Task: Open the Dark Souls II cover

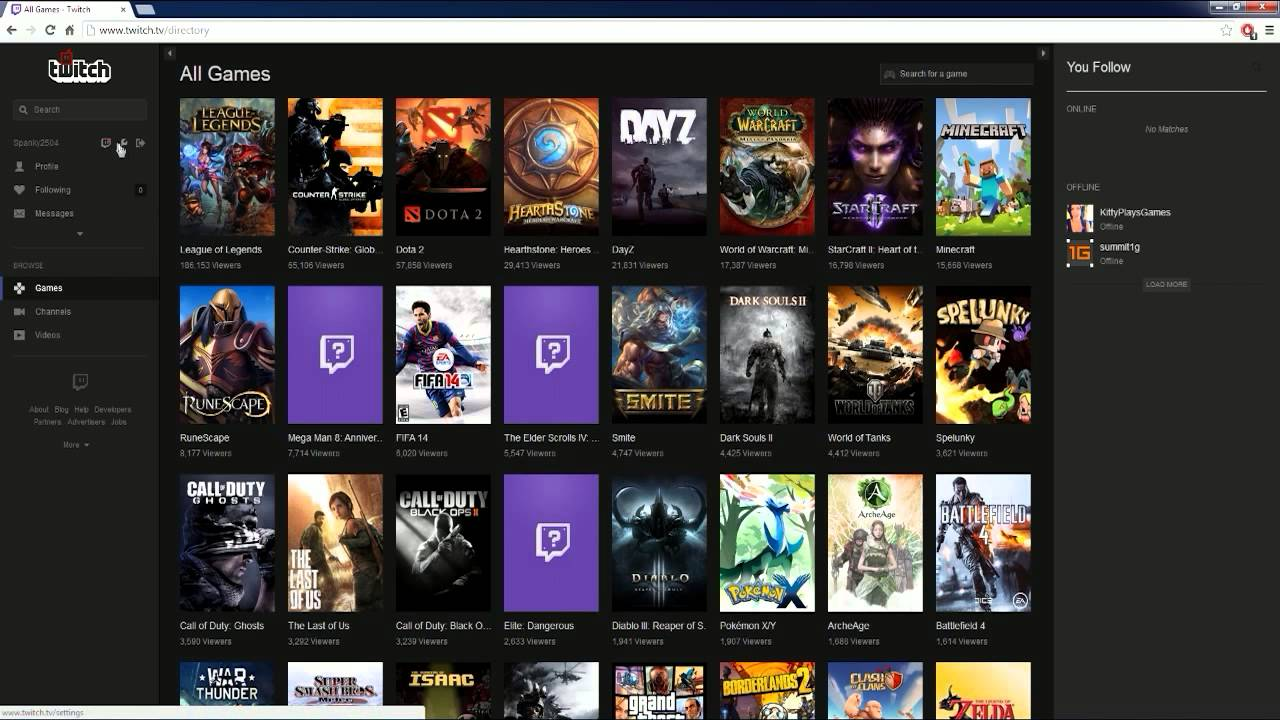Action: (x=767, y=355)
